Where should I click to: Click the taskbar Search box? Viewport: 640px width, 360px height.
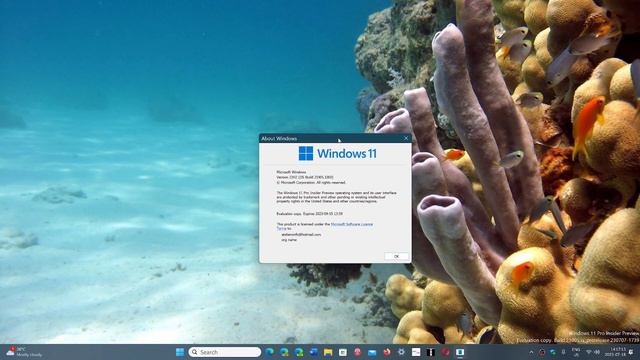click(x=224, y=352)
